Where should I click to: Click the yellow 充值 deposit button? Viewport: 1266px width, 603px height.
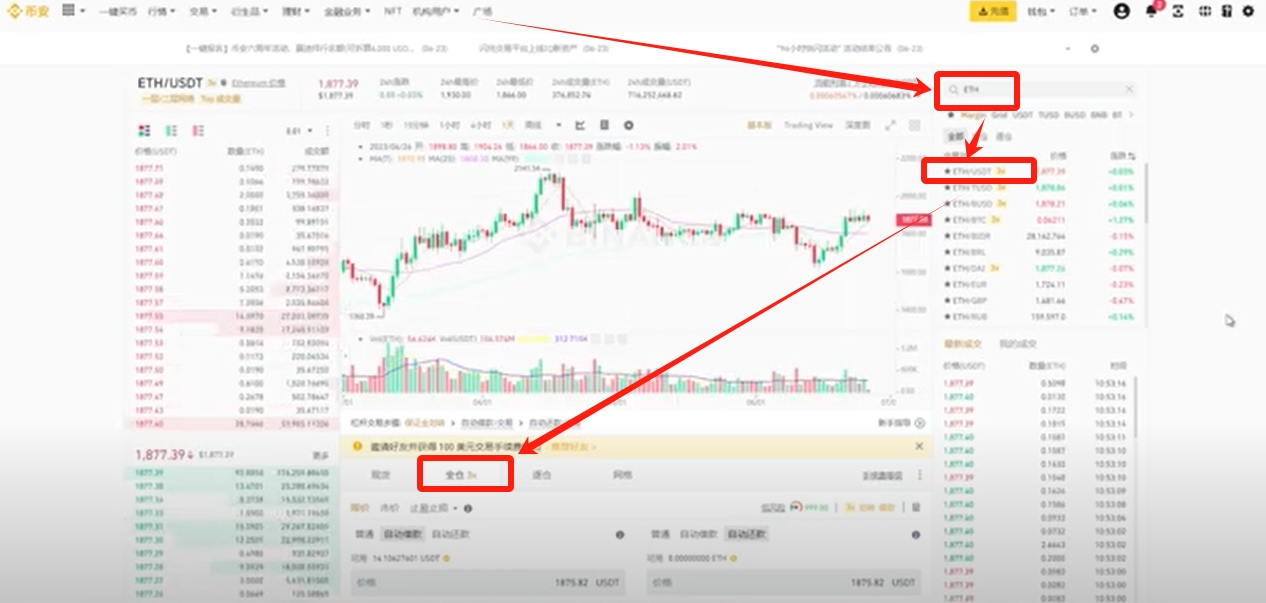click(992, 11)
